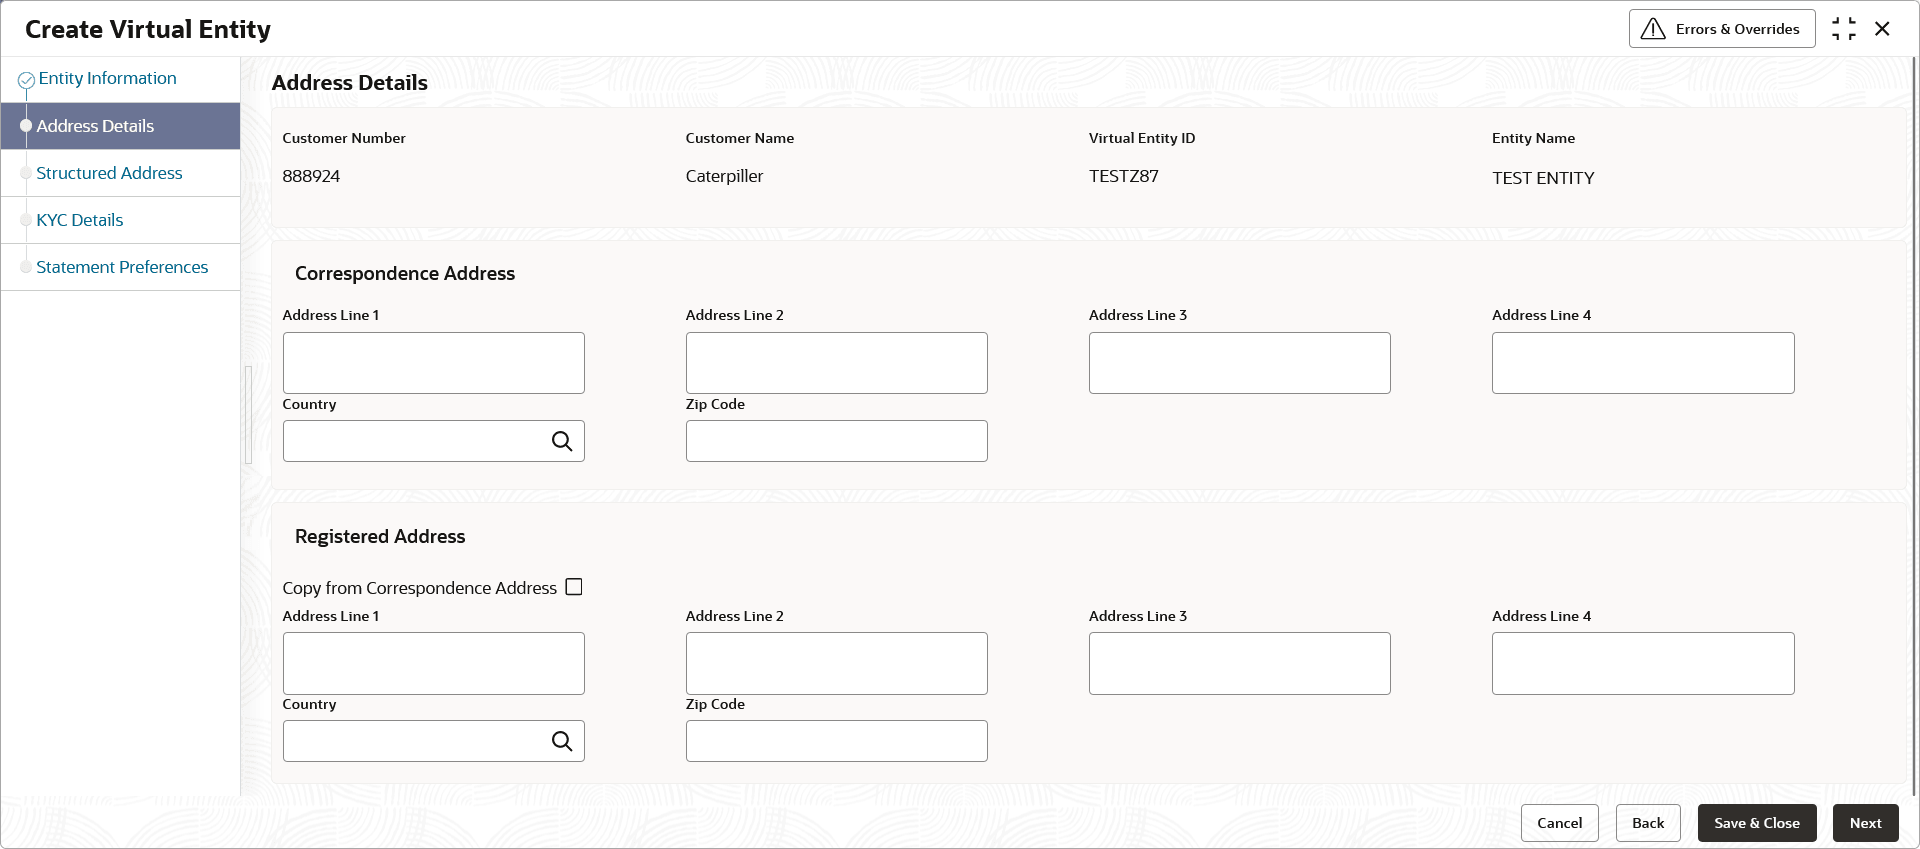Screen dimensions: 1920x849
Task: Open Registered Address country search lookup
Action: pos(562,741)
